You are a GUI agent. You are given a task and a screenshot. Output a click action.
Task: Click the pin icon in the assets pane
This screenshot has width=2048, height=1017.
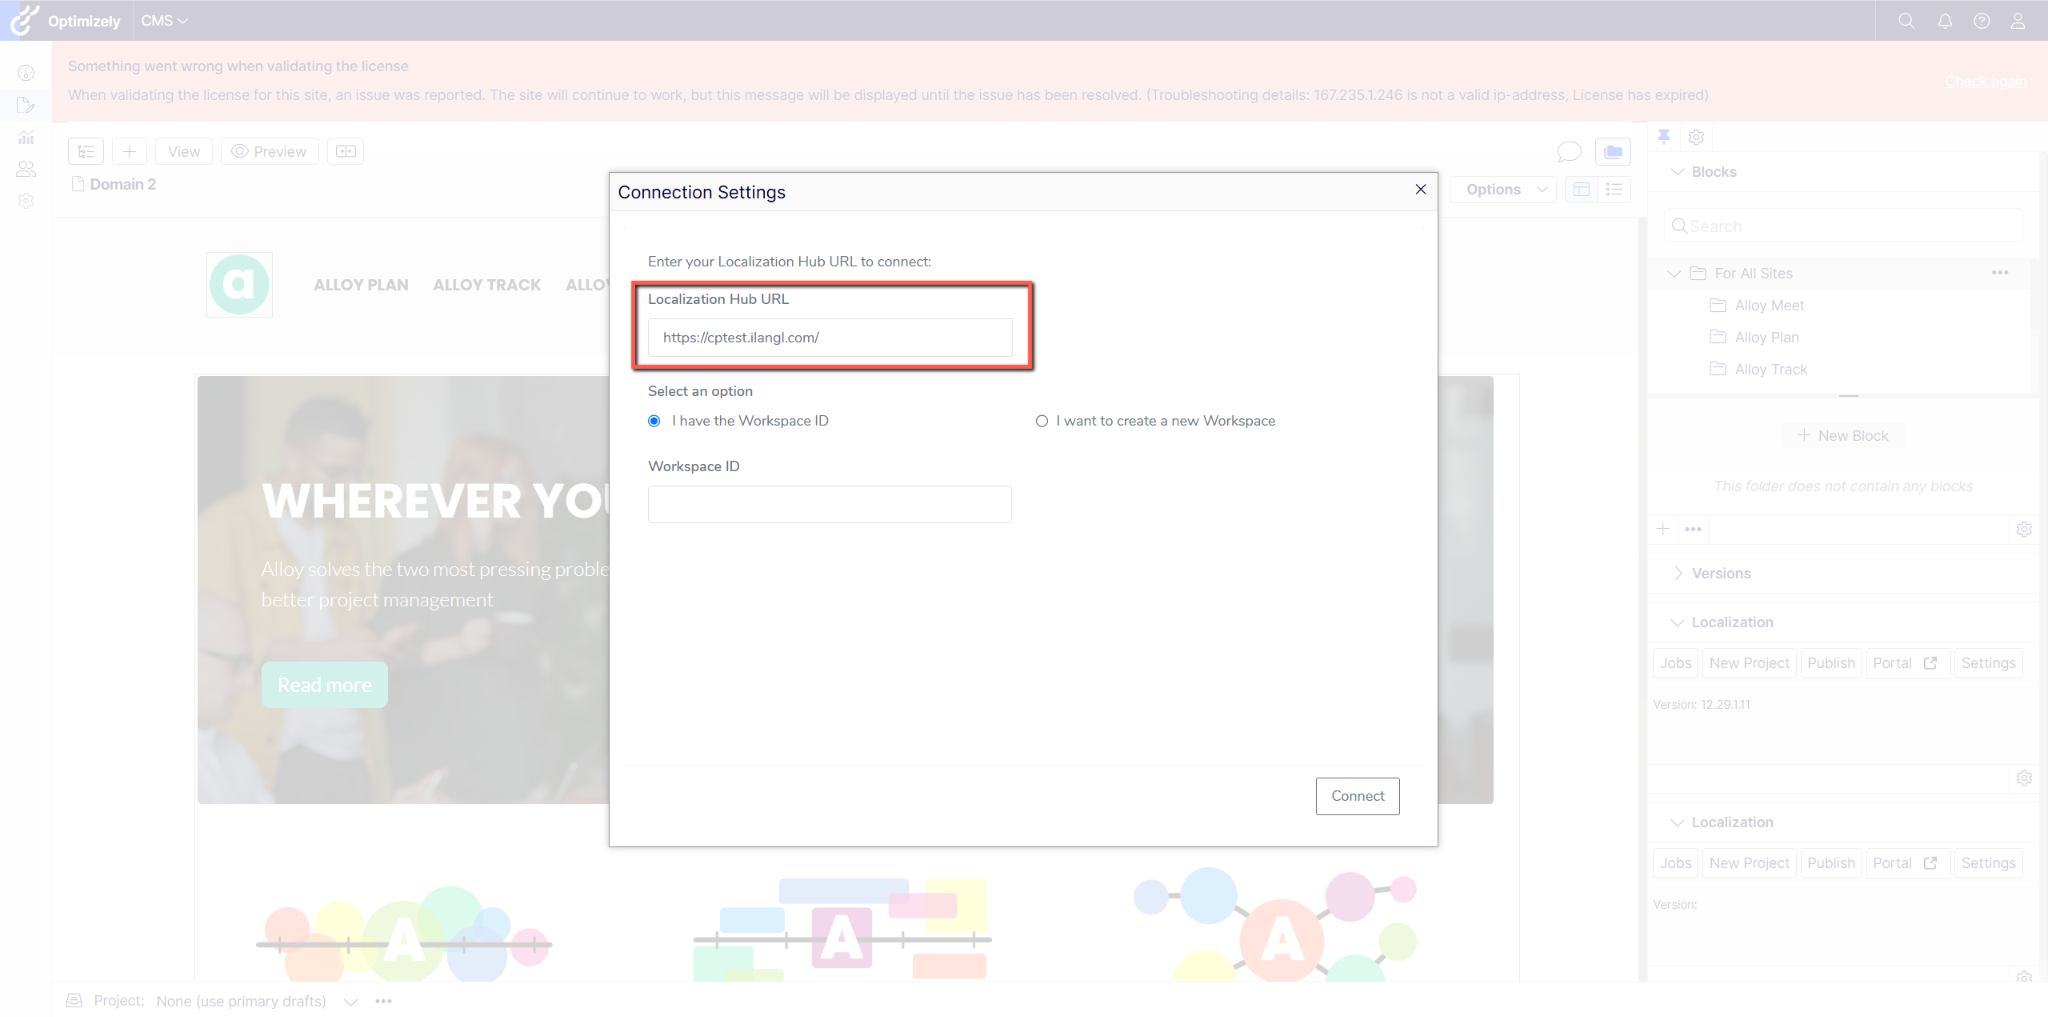coord(1664,137)
